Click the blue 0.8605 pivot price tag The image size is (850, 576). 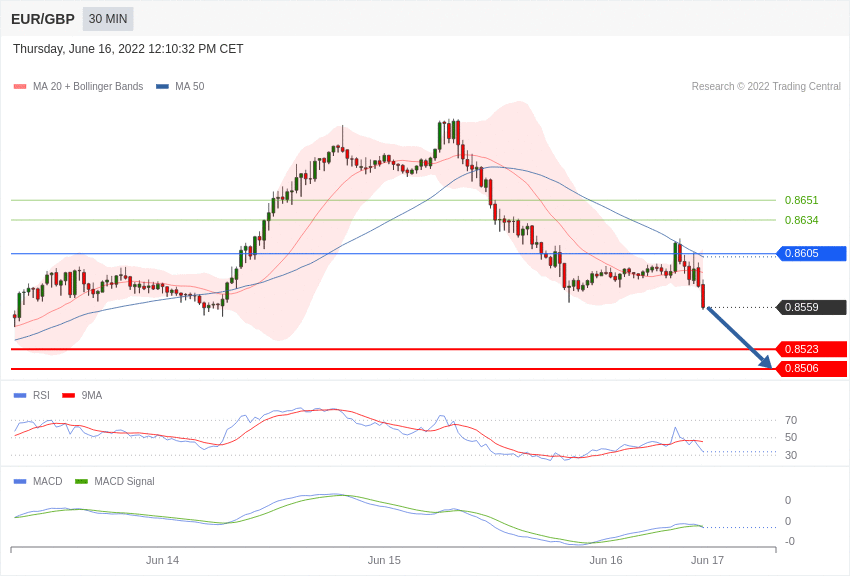[x=811, y=254]
